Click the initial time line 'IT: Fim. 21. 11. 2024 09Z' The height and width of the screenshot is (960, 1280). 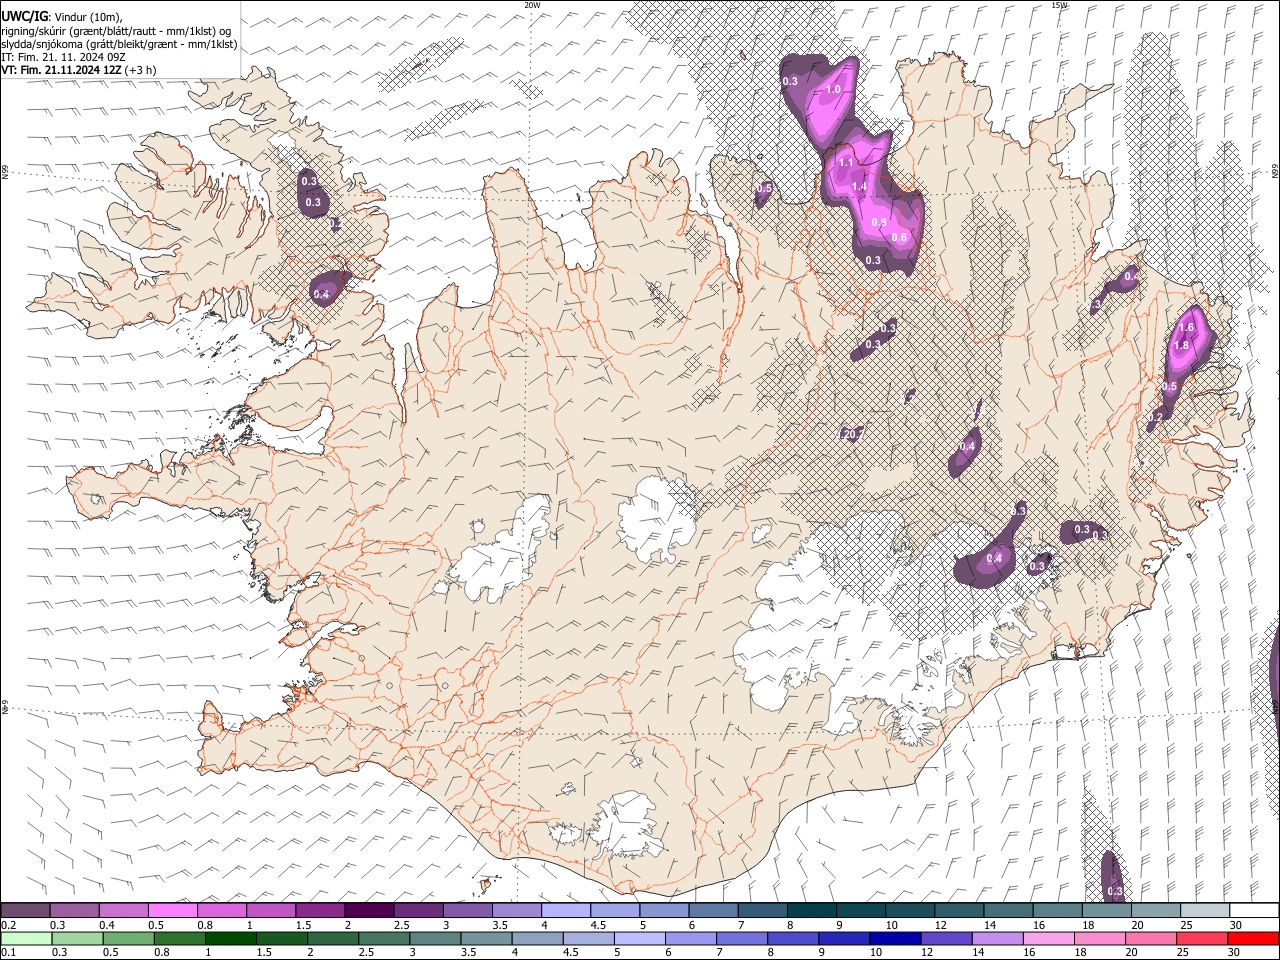click(x=64, y=57)
